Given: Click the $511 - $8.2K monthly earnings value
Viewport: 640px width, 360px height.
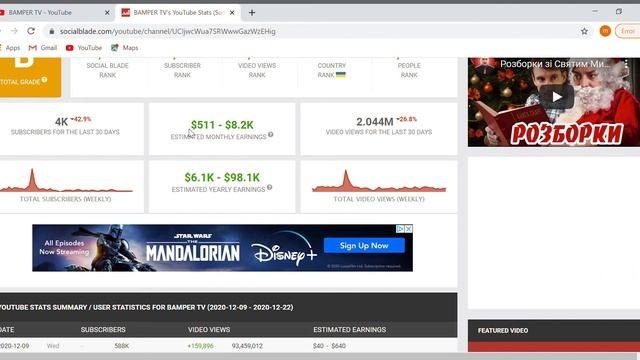Looking at the screenshot, I should click(222, 125).
